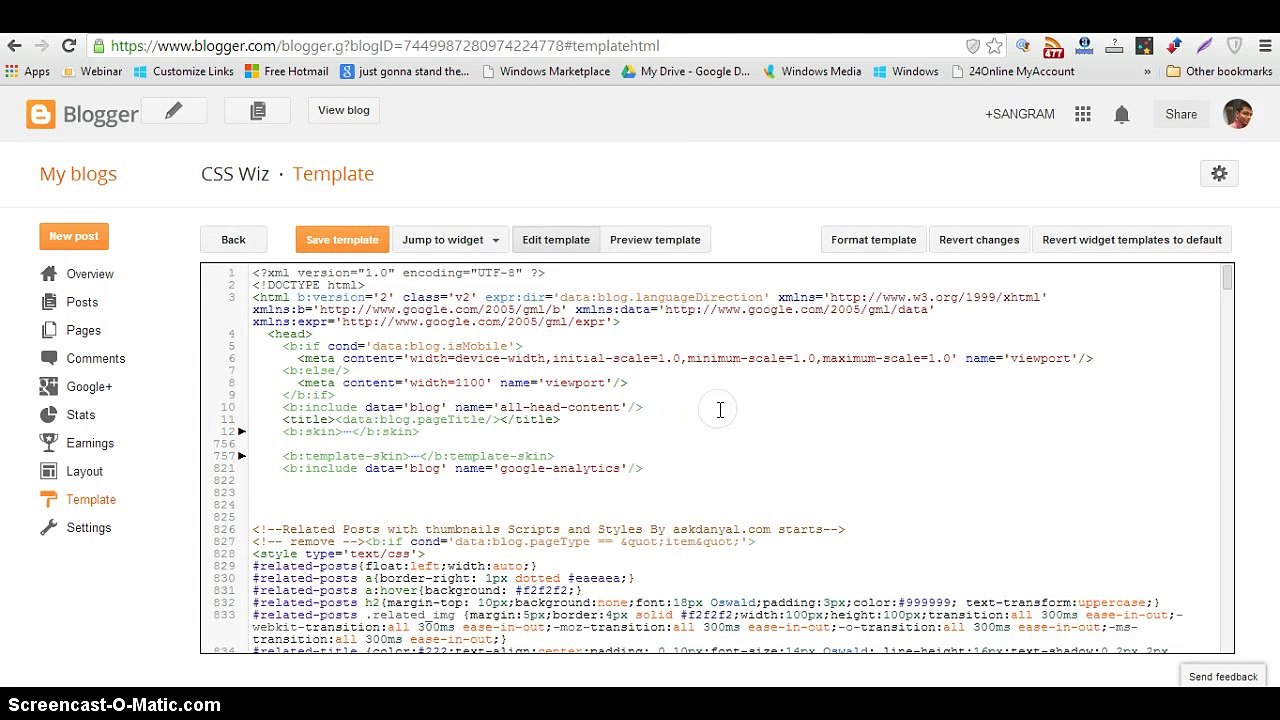Click the Blogger logo icon
Image resolution: width=1280 pixels, height=720 pixels.
(41, 114)
